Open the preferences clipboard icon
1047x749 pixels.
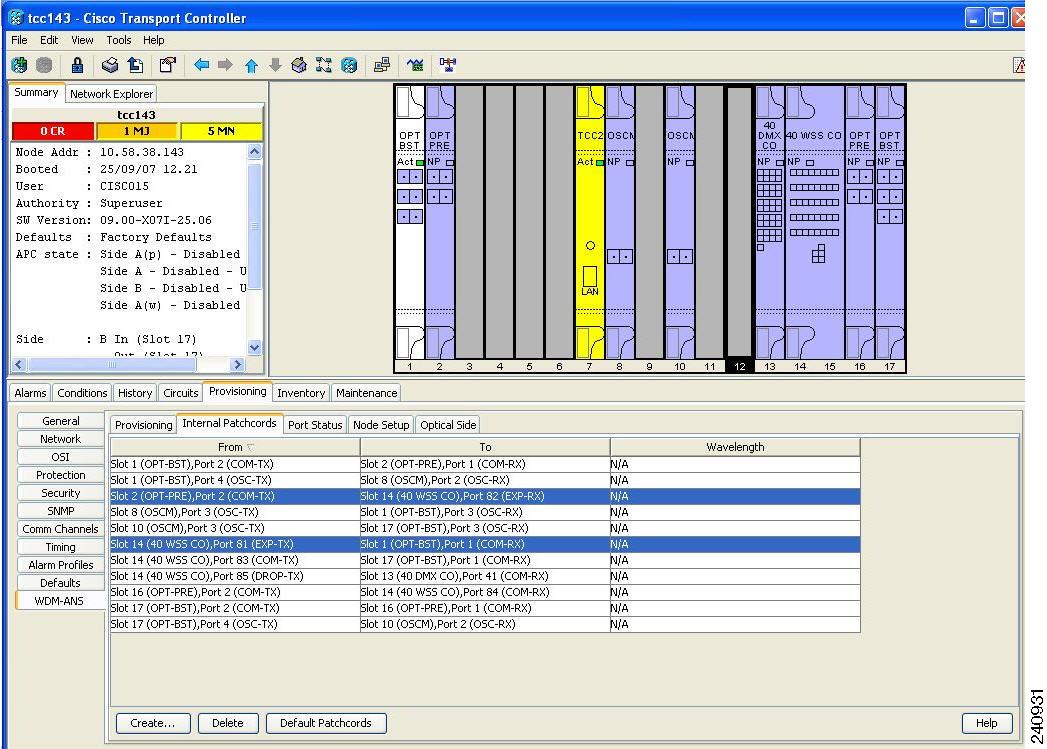click(x=168, y=65)
